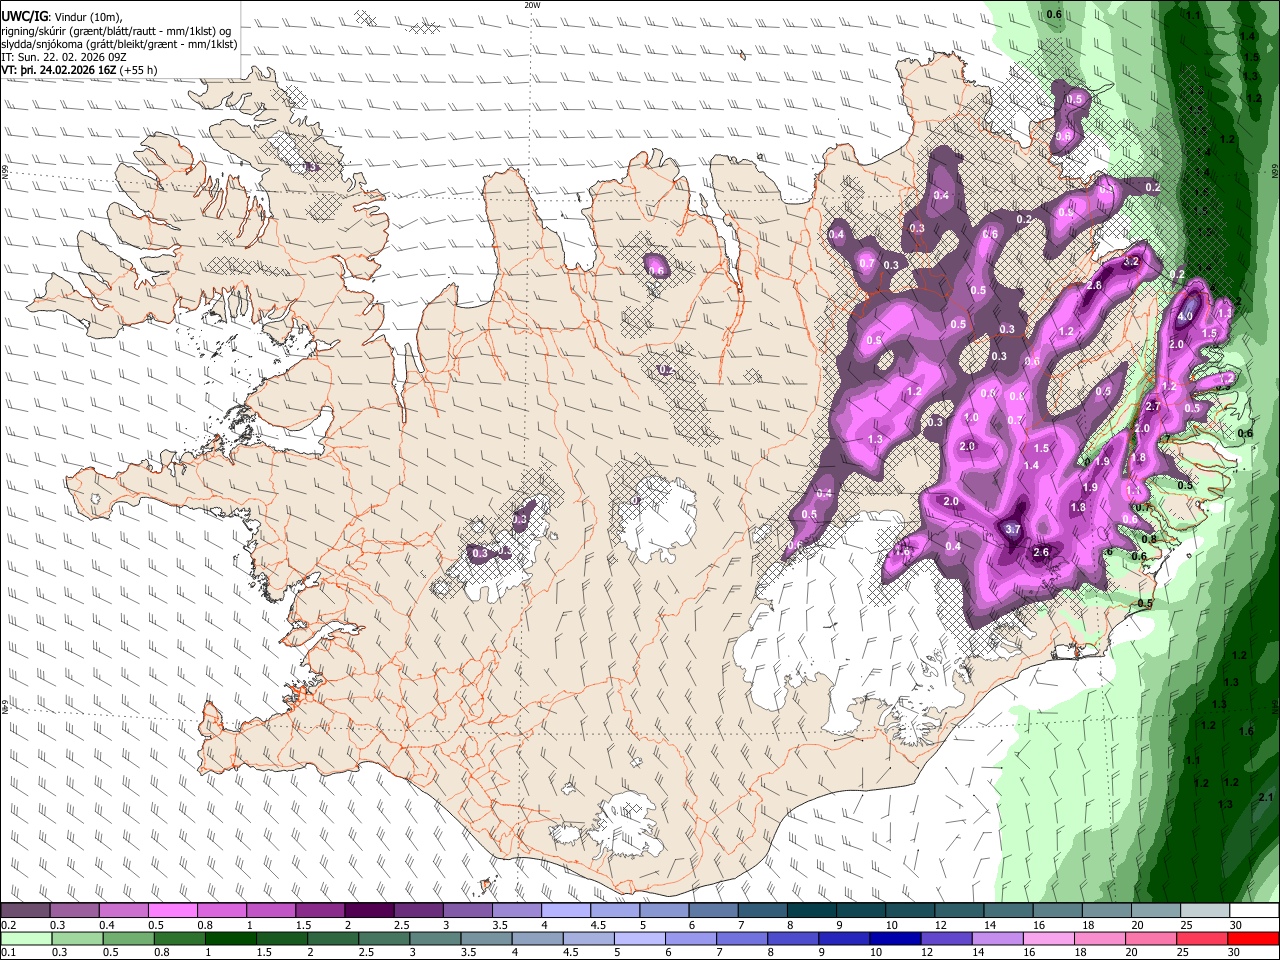
Task: Click the '0.2' label in the snow legend
Action: click(x=8, y=925)
